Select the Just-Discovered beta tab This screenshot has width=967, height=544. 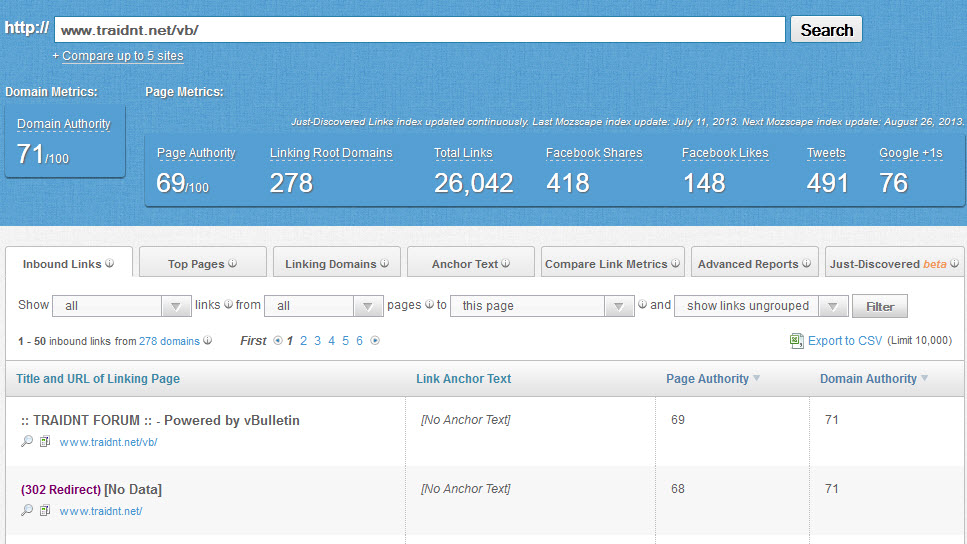tap(894, 264)
